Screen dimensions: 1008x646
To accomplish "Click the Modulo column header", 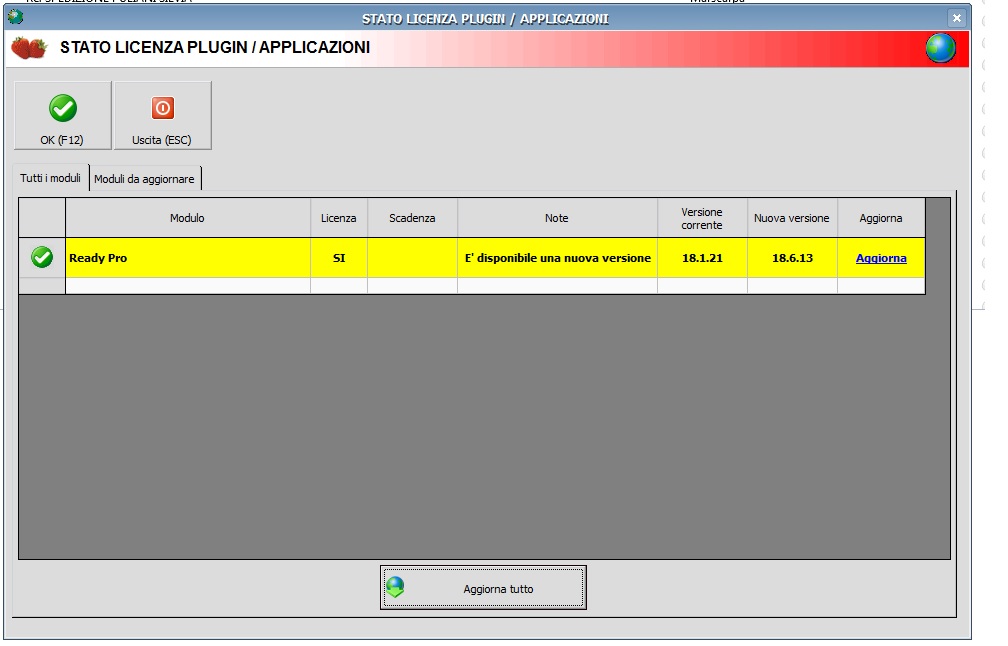I will click(188, 218).
